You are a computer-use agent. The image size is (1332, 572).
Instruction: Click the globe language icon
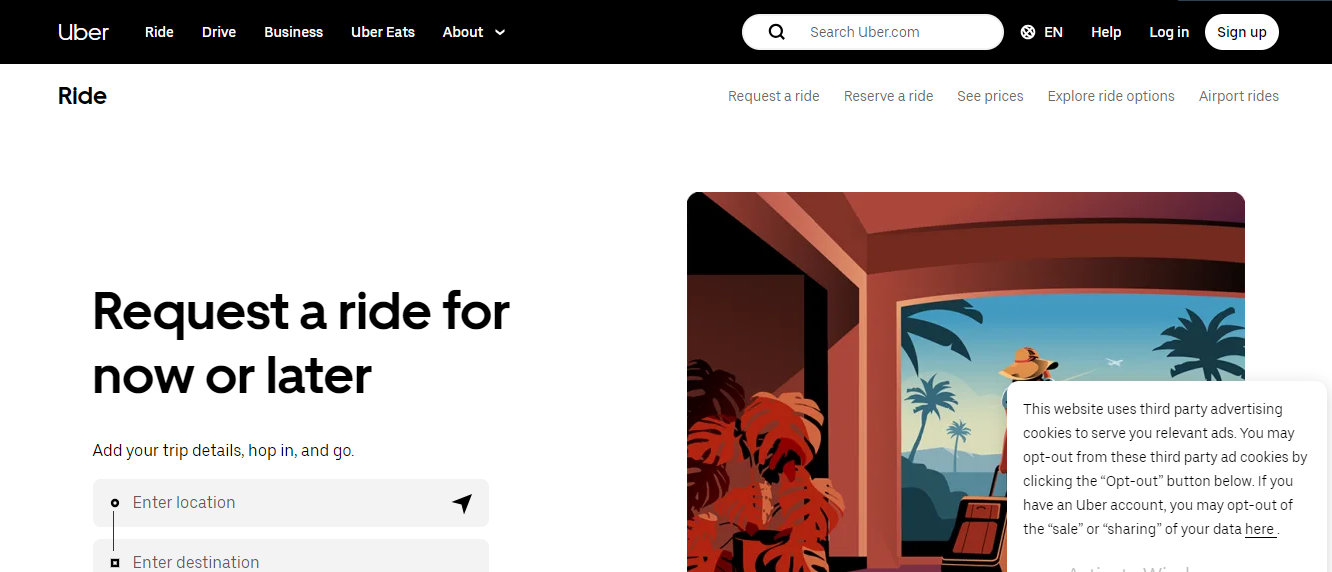click(x=1028, y=32)
